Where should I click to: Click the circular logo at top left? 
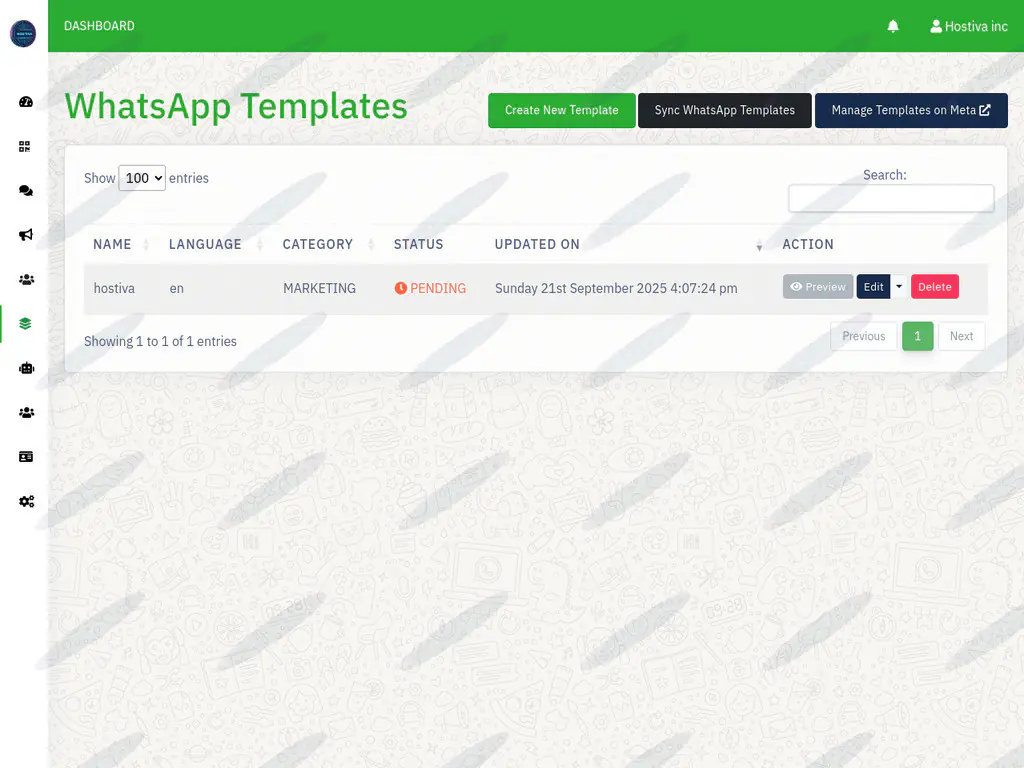click(23, 33)
